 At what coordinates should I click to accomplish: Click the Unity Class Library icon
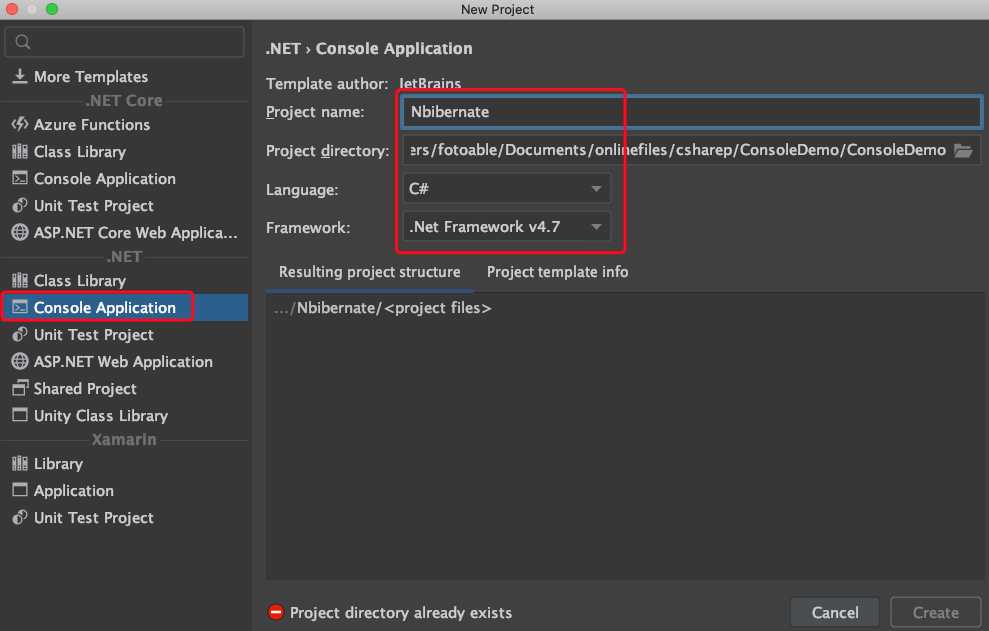19,416
